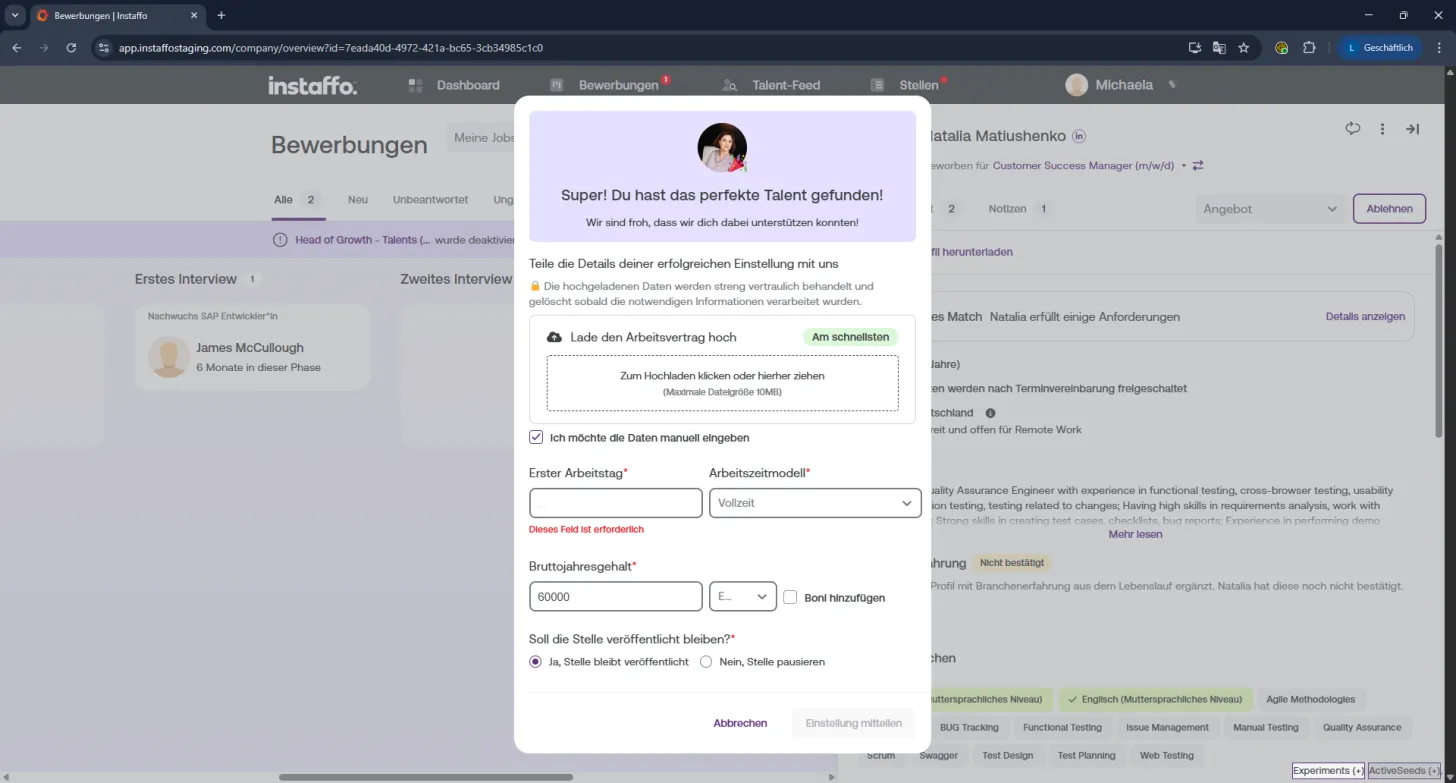Expand Mehr lesen in profile
Screen dimensions: 1456x783
pyautogui.click(x=1135, y=534)
